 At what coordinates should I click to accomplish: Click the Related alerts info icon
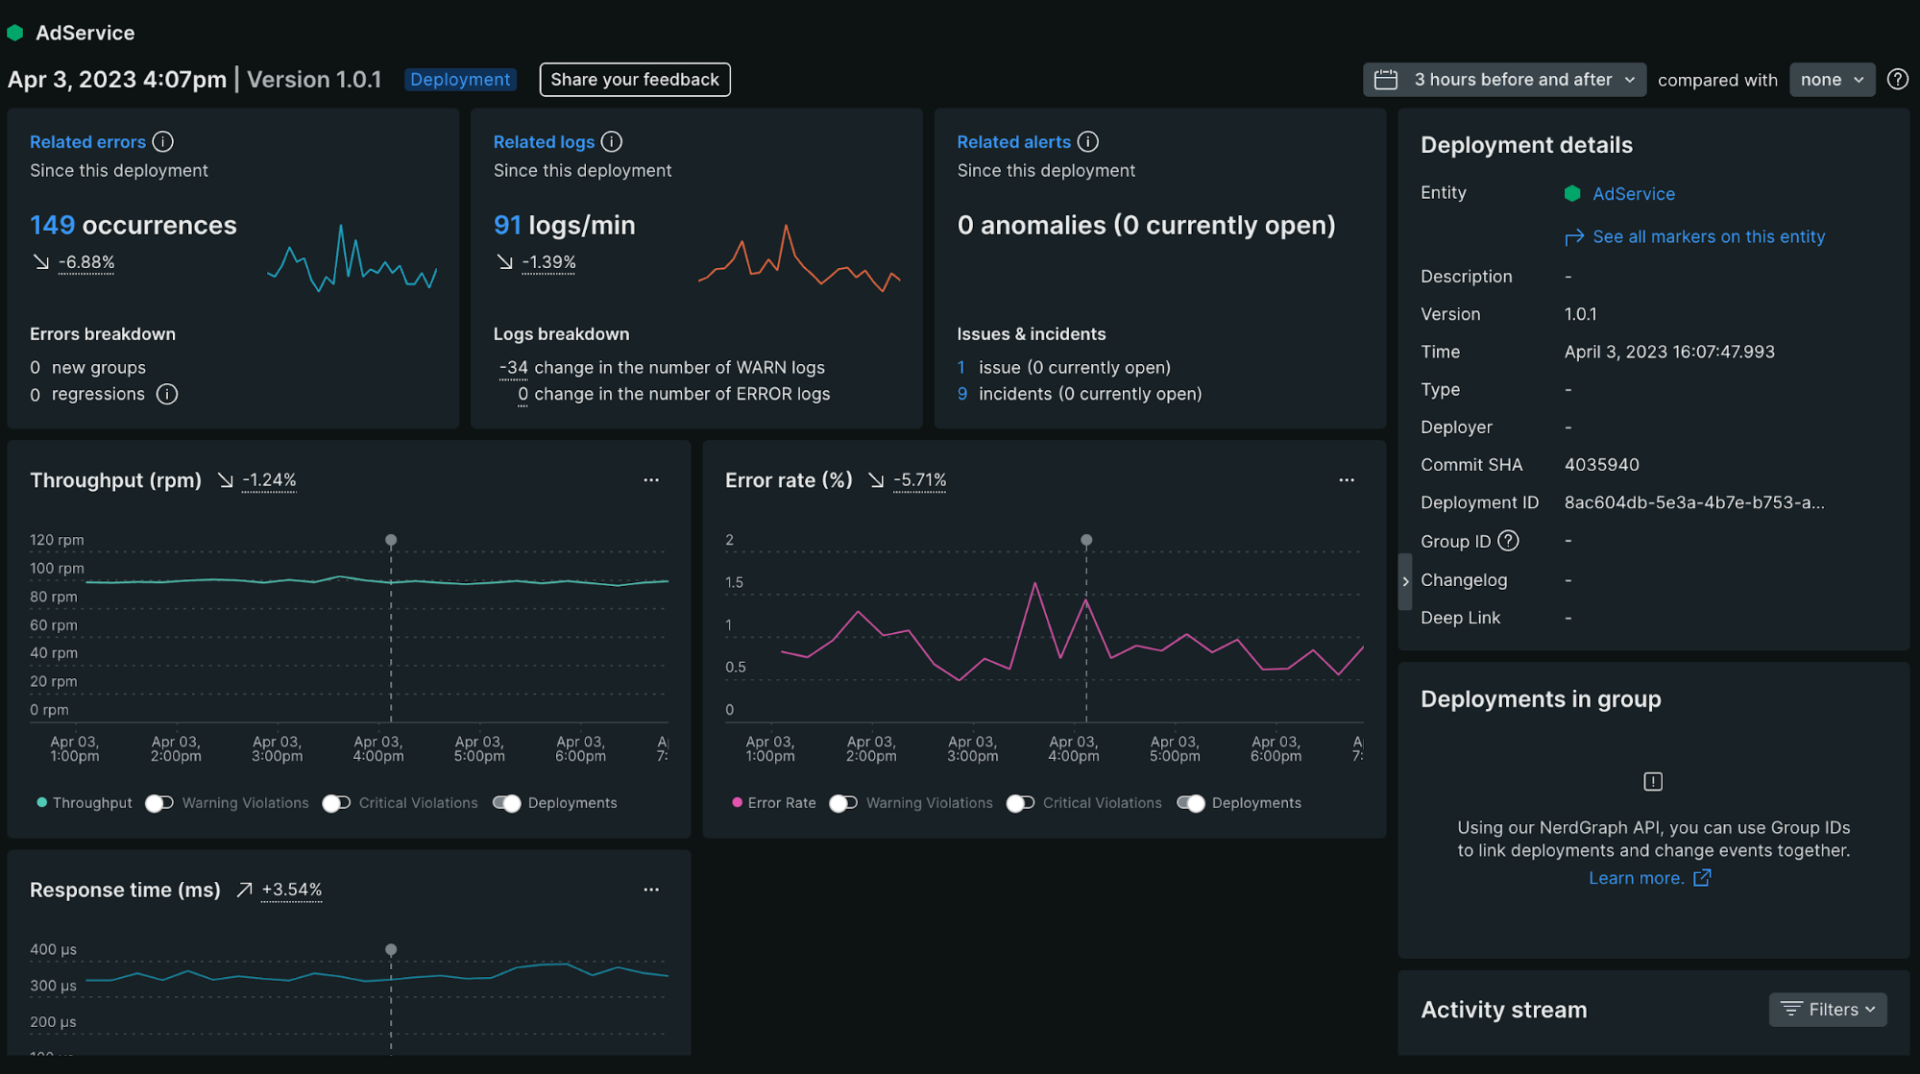coord(1087,142)
